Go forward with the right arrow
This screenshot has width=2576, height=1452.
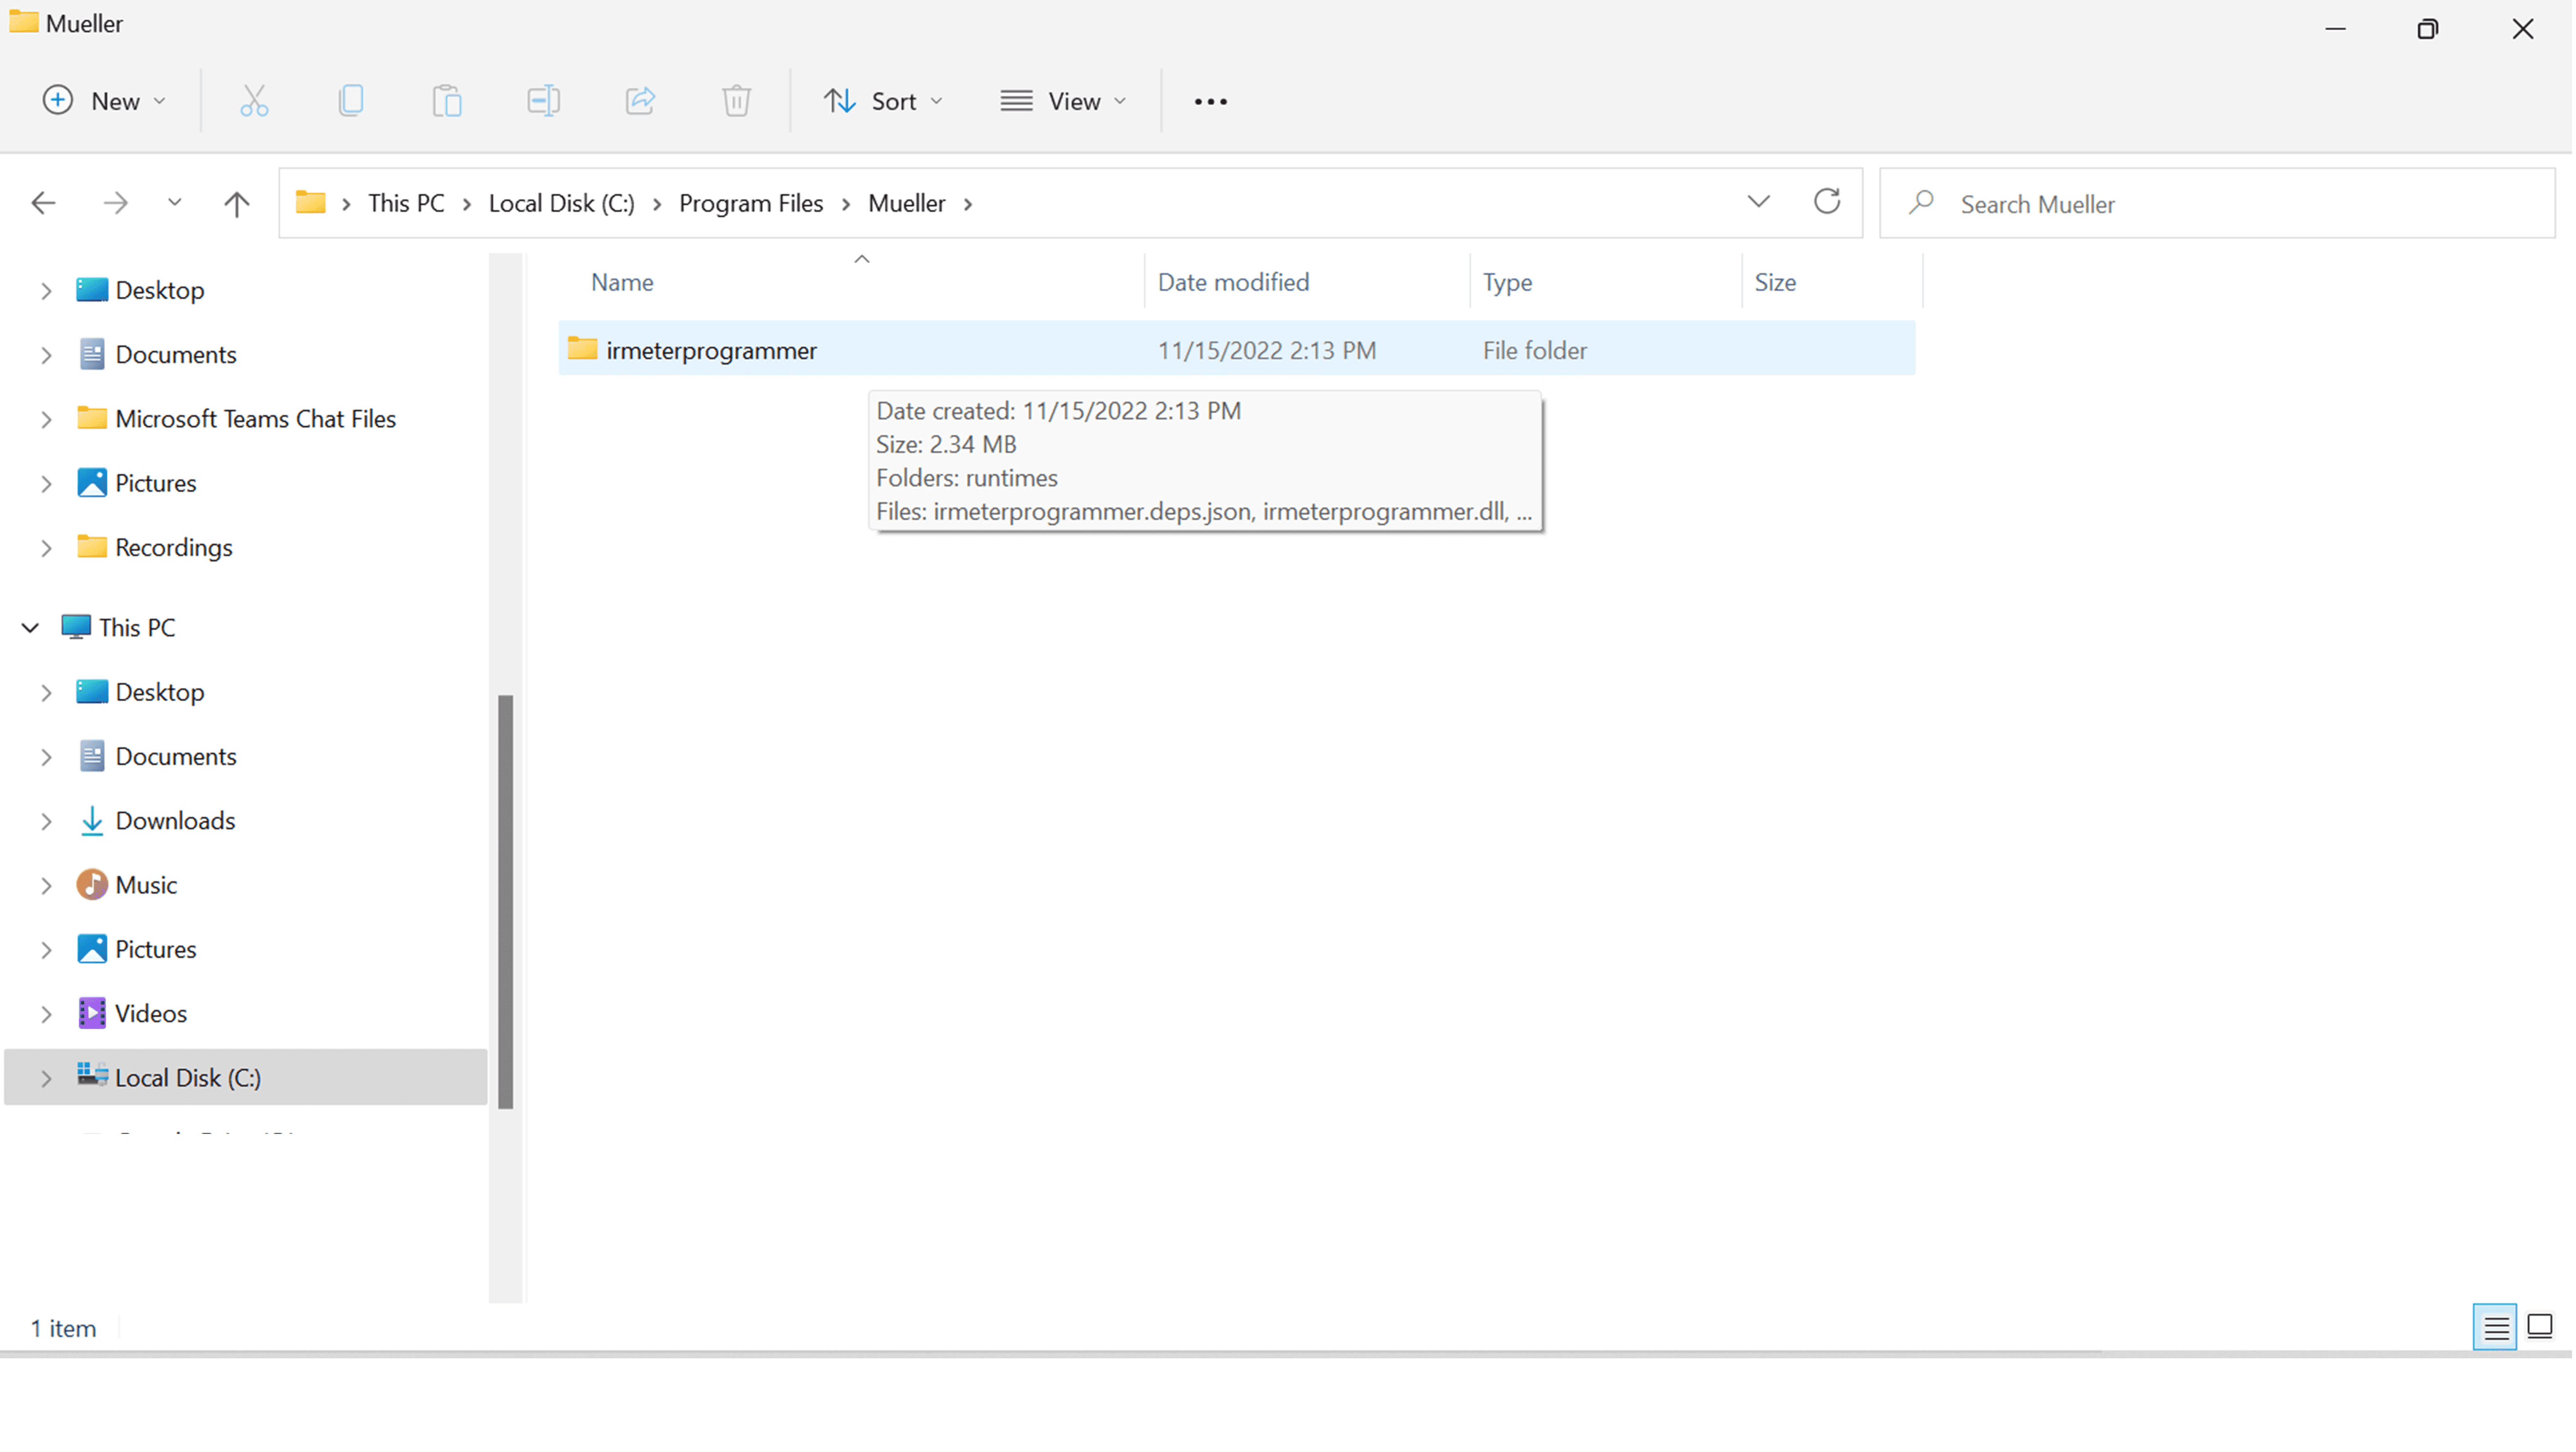click(x=116, y=204)
